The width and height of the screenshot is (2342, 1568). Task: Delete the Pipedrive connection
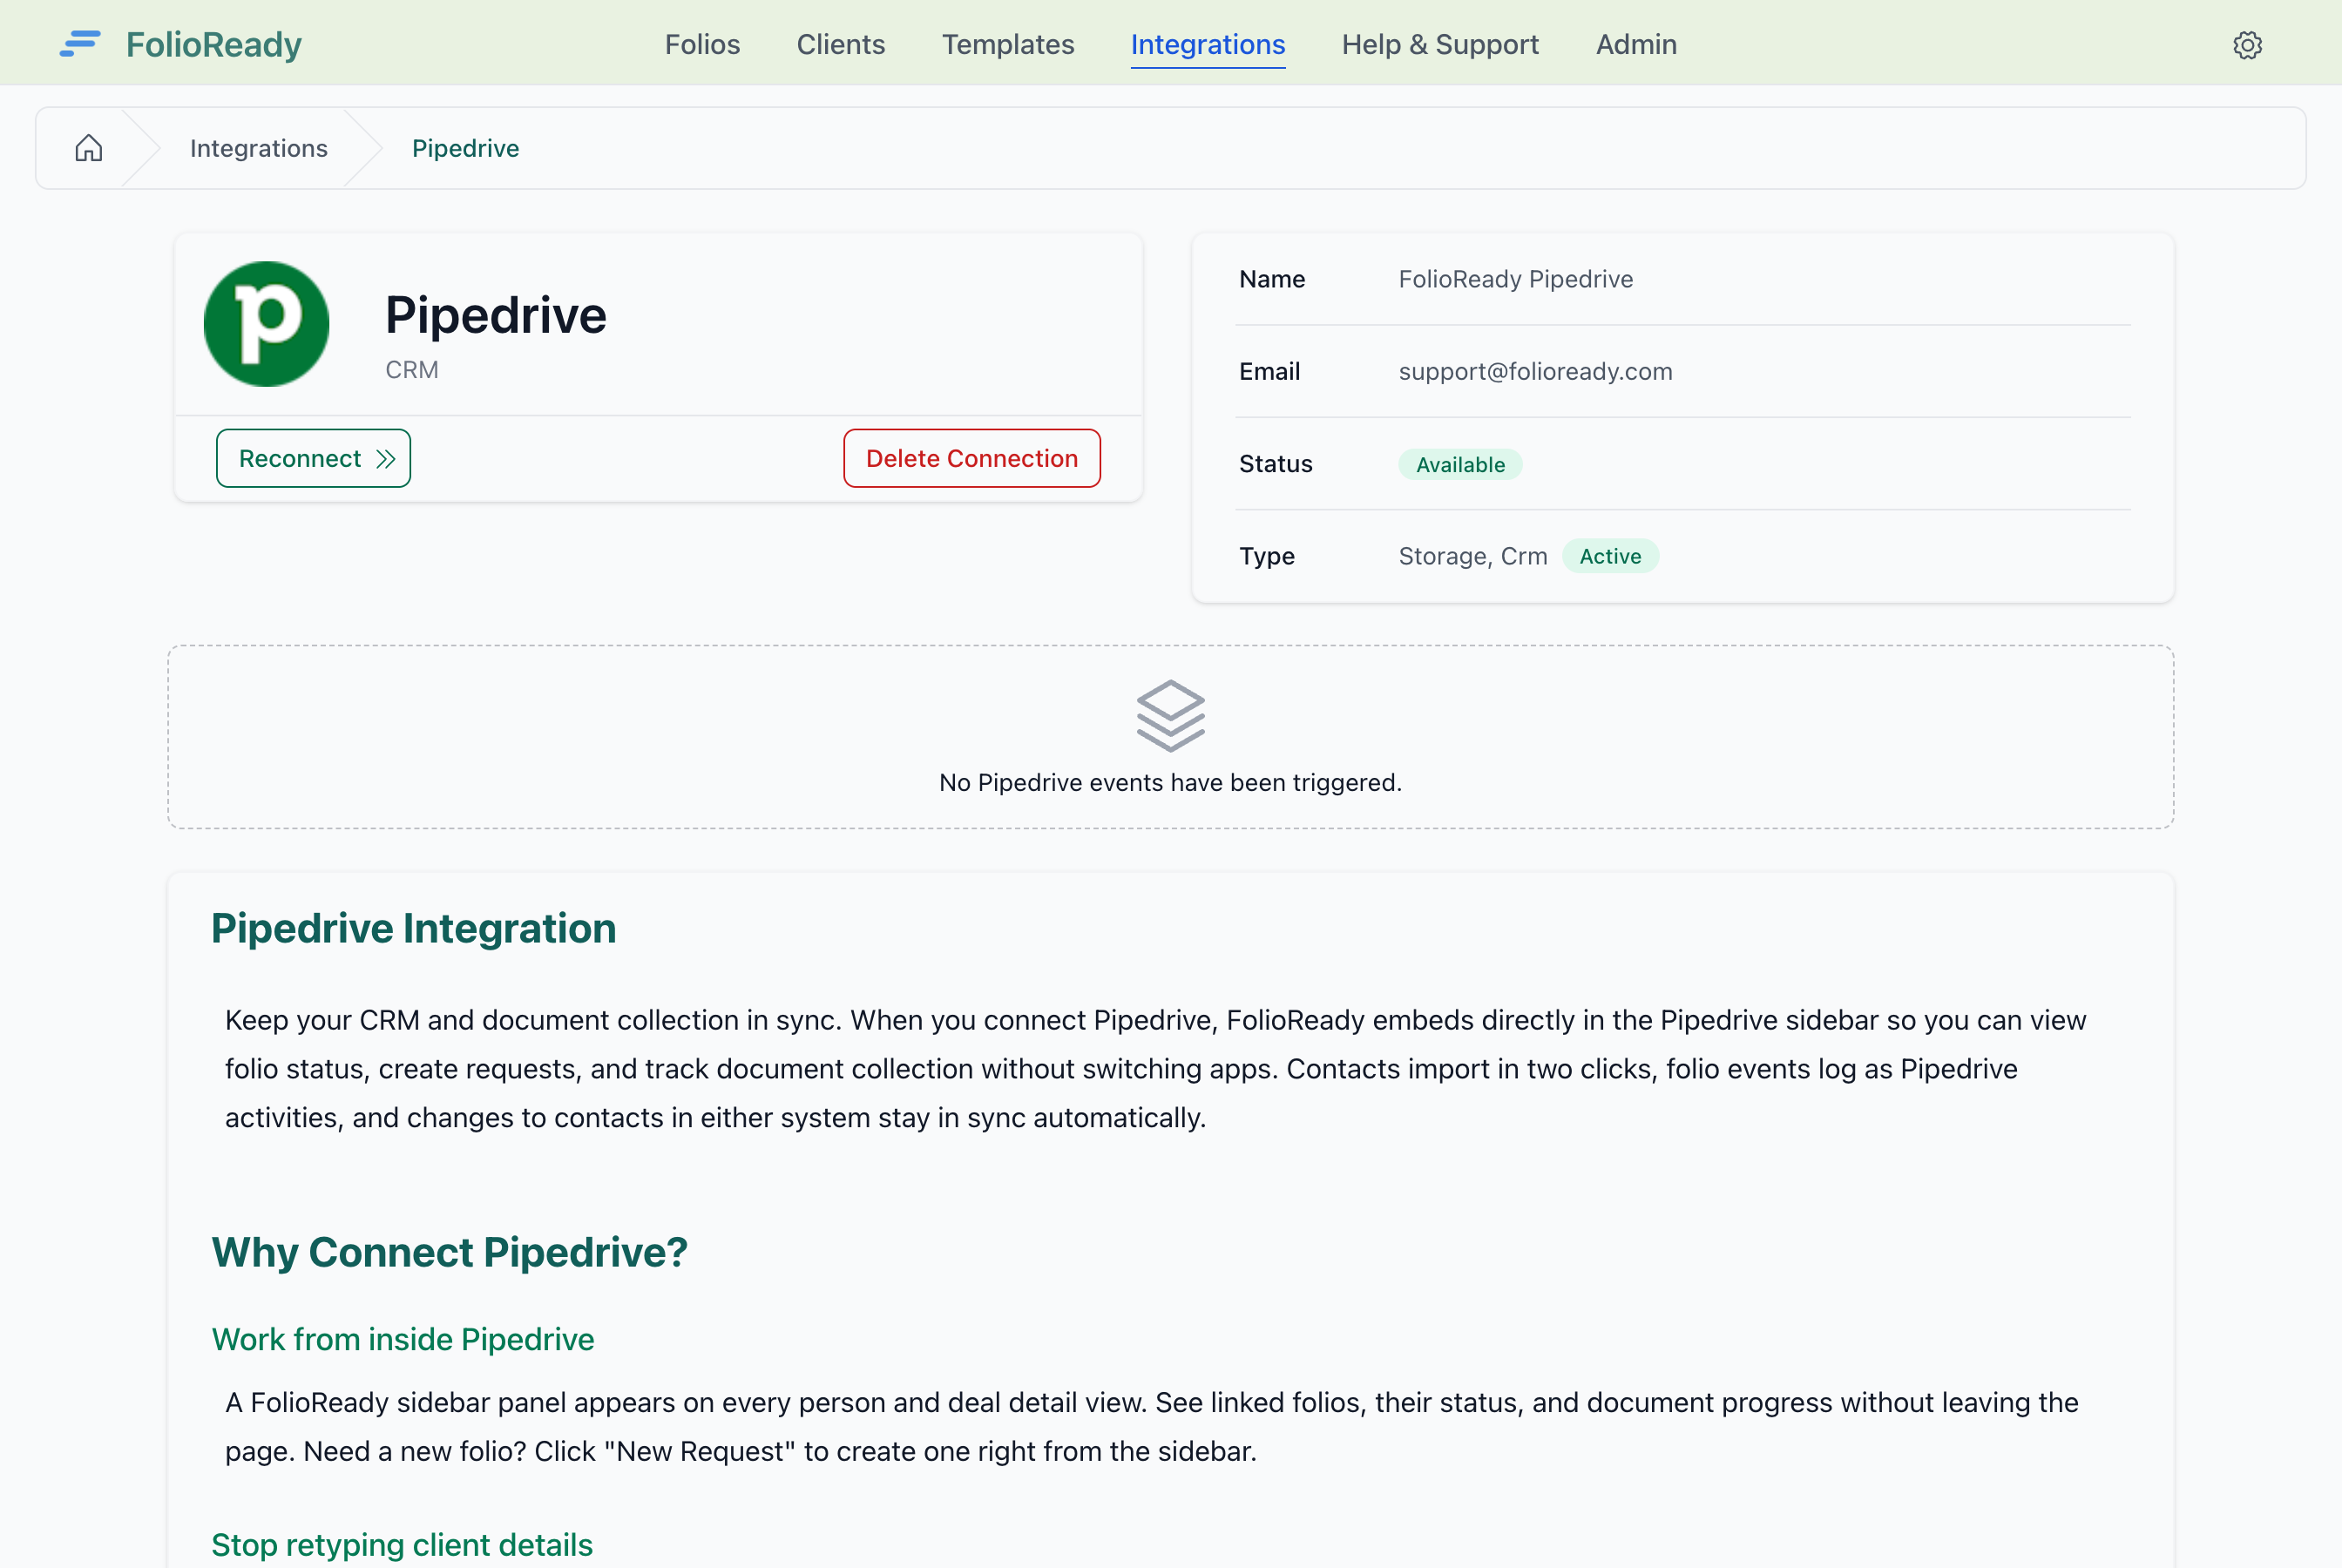972,458
